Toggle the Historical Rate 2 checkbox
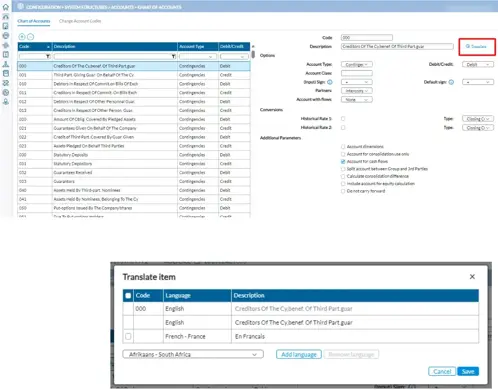498x390 pixels. click(x=343, y=128)
